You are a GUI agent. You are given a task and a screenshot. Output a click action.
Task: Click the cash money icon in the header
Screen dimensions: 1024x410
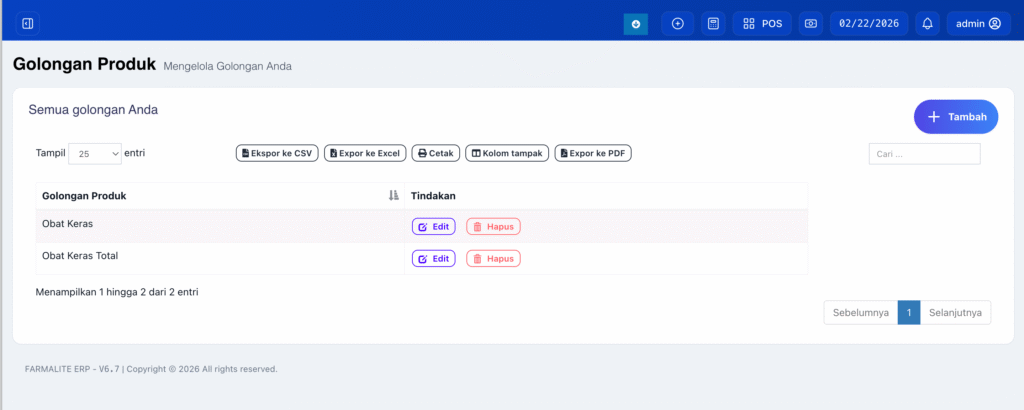tap(811, 24)
